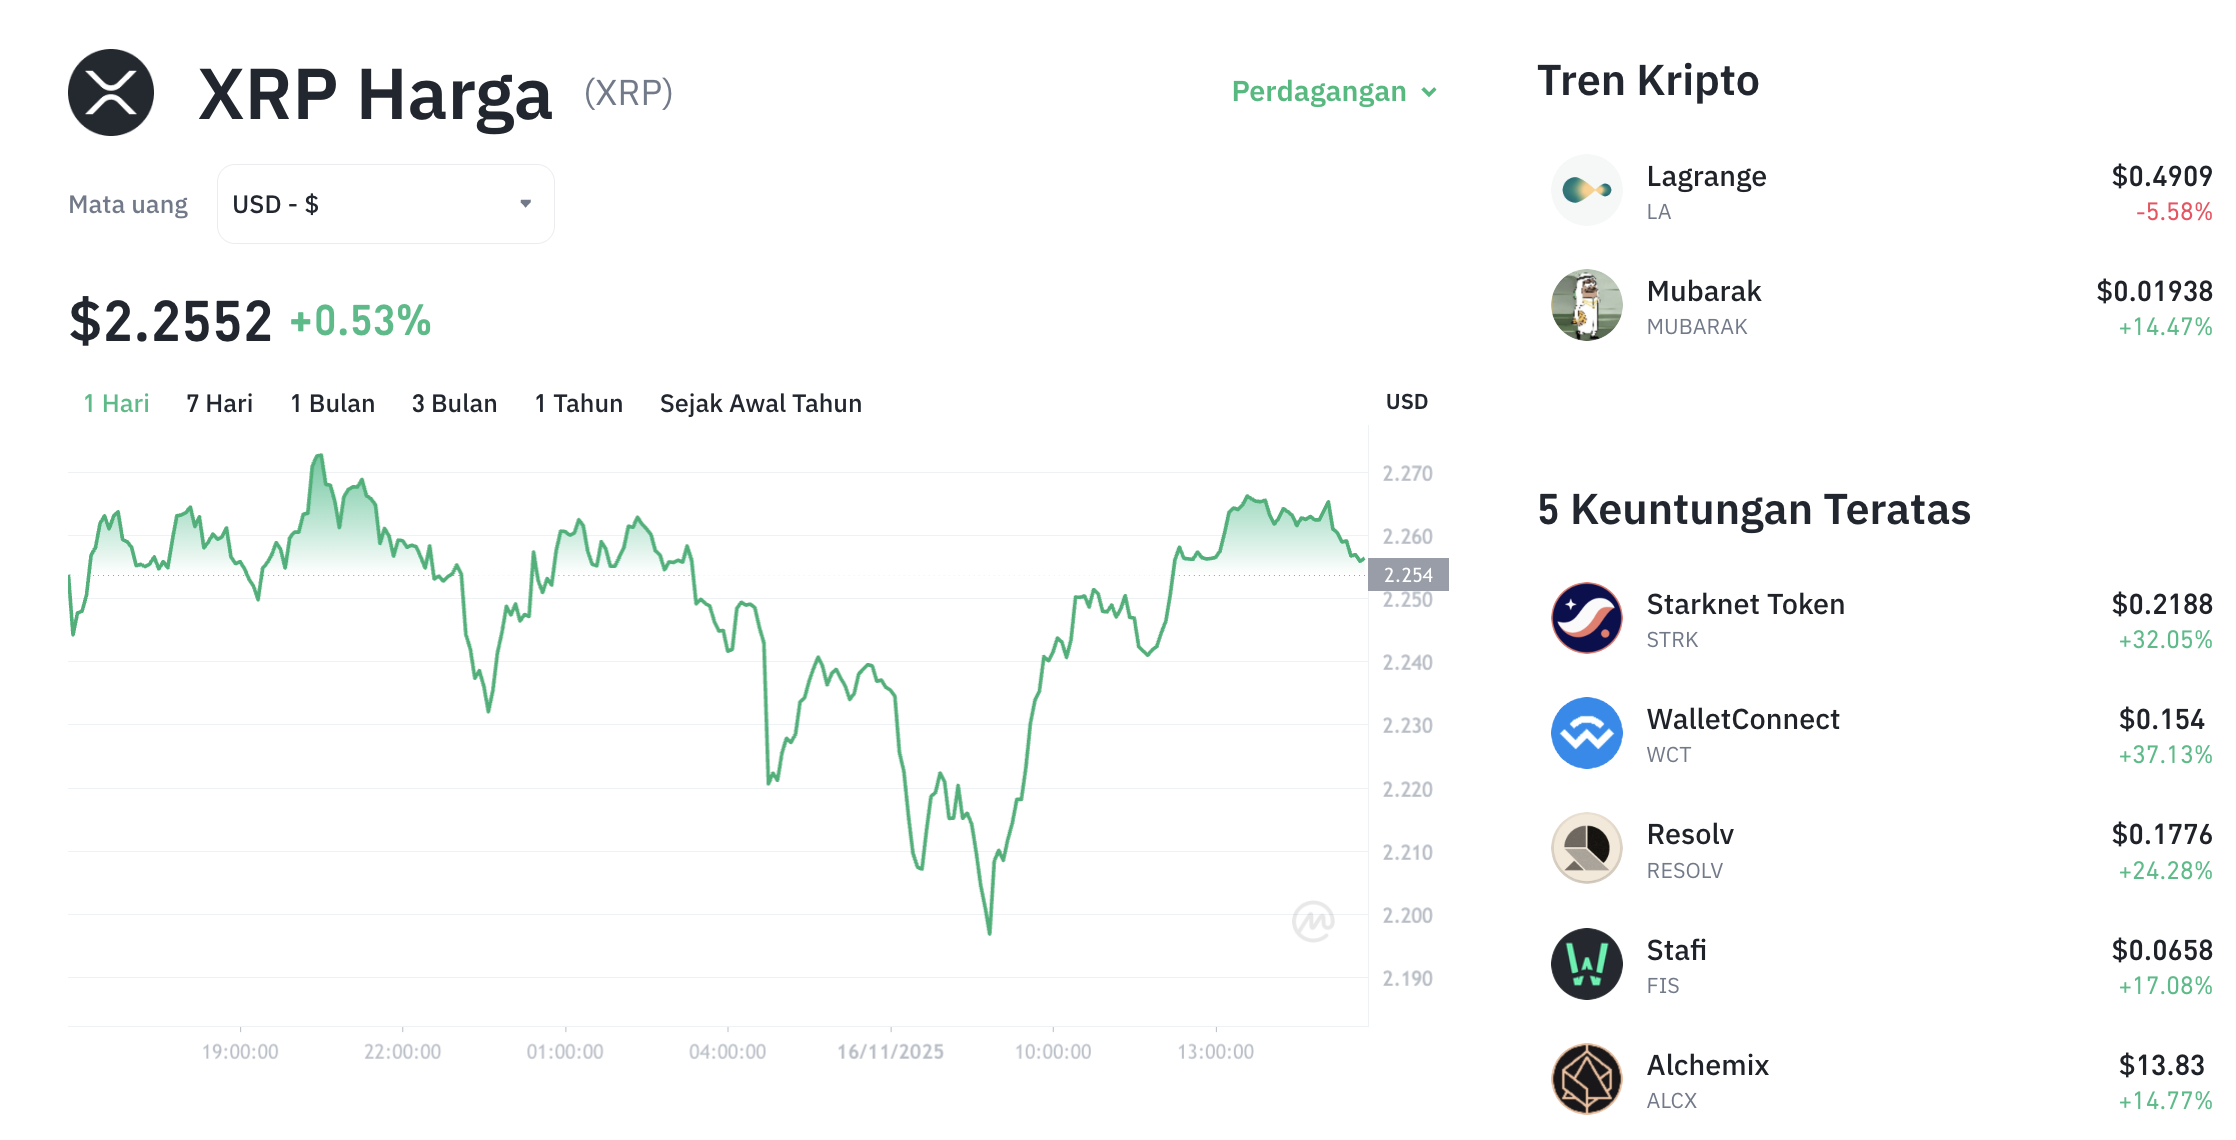This screenshot has width=2236, height=1140.
Task: Click the Alchemix logo icon
Action: click(x=1586, y=1079)
